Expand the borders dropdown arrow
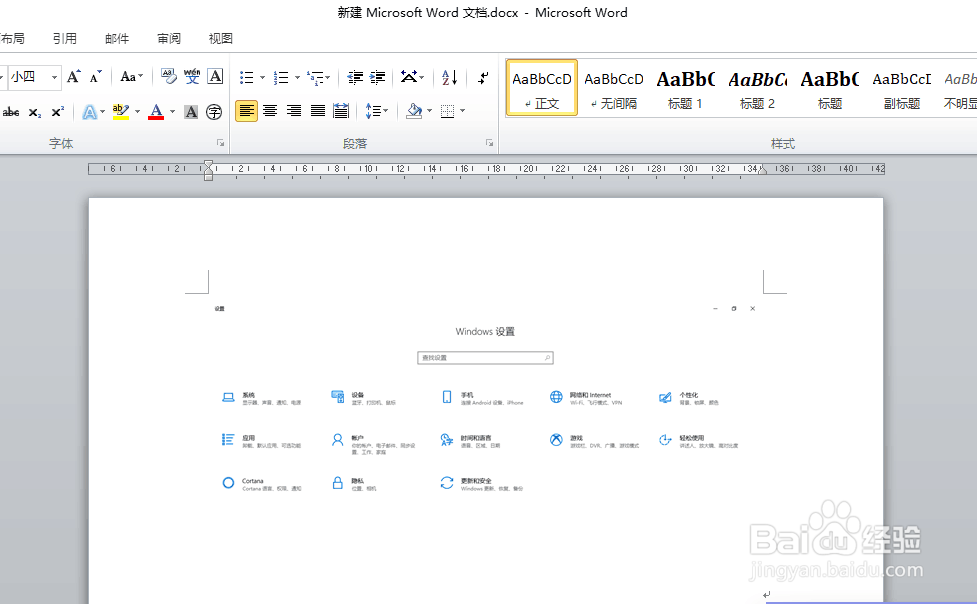 462,111
